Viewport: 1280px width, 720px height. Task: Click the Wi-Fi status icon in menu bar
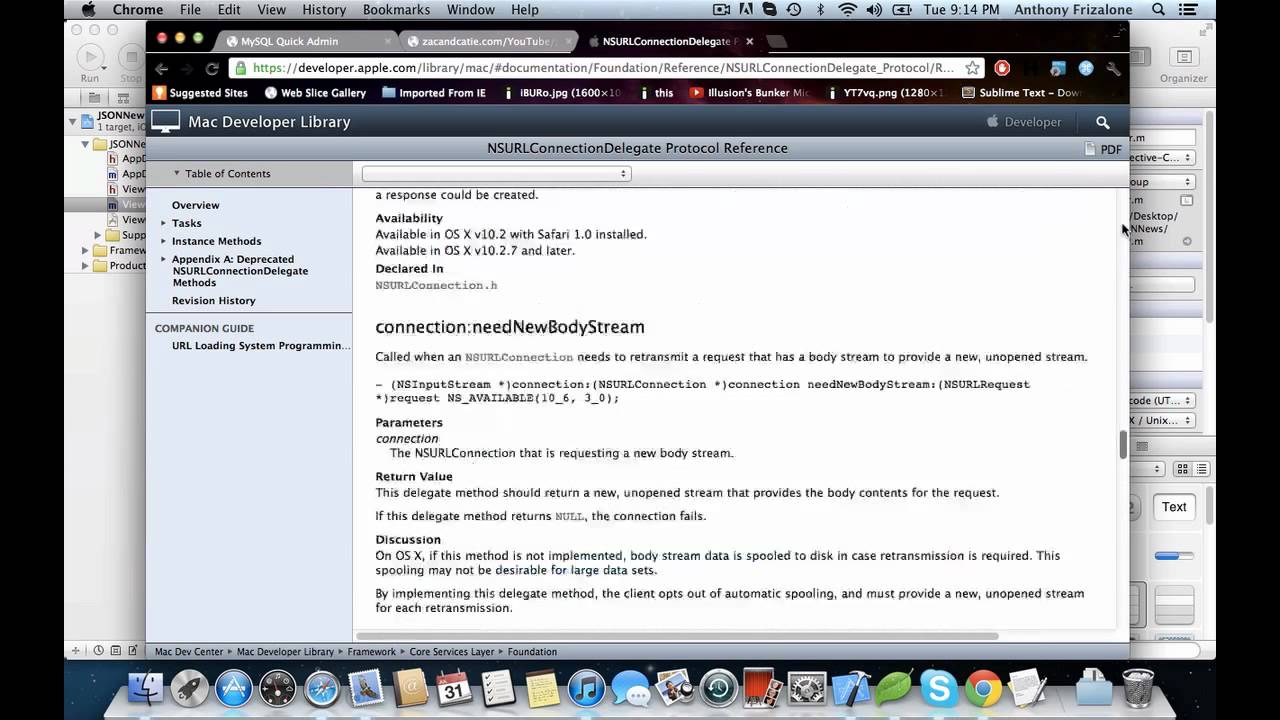tap(848, 10)
